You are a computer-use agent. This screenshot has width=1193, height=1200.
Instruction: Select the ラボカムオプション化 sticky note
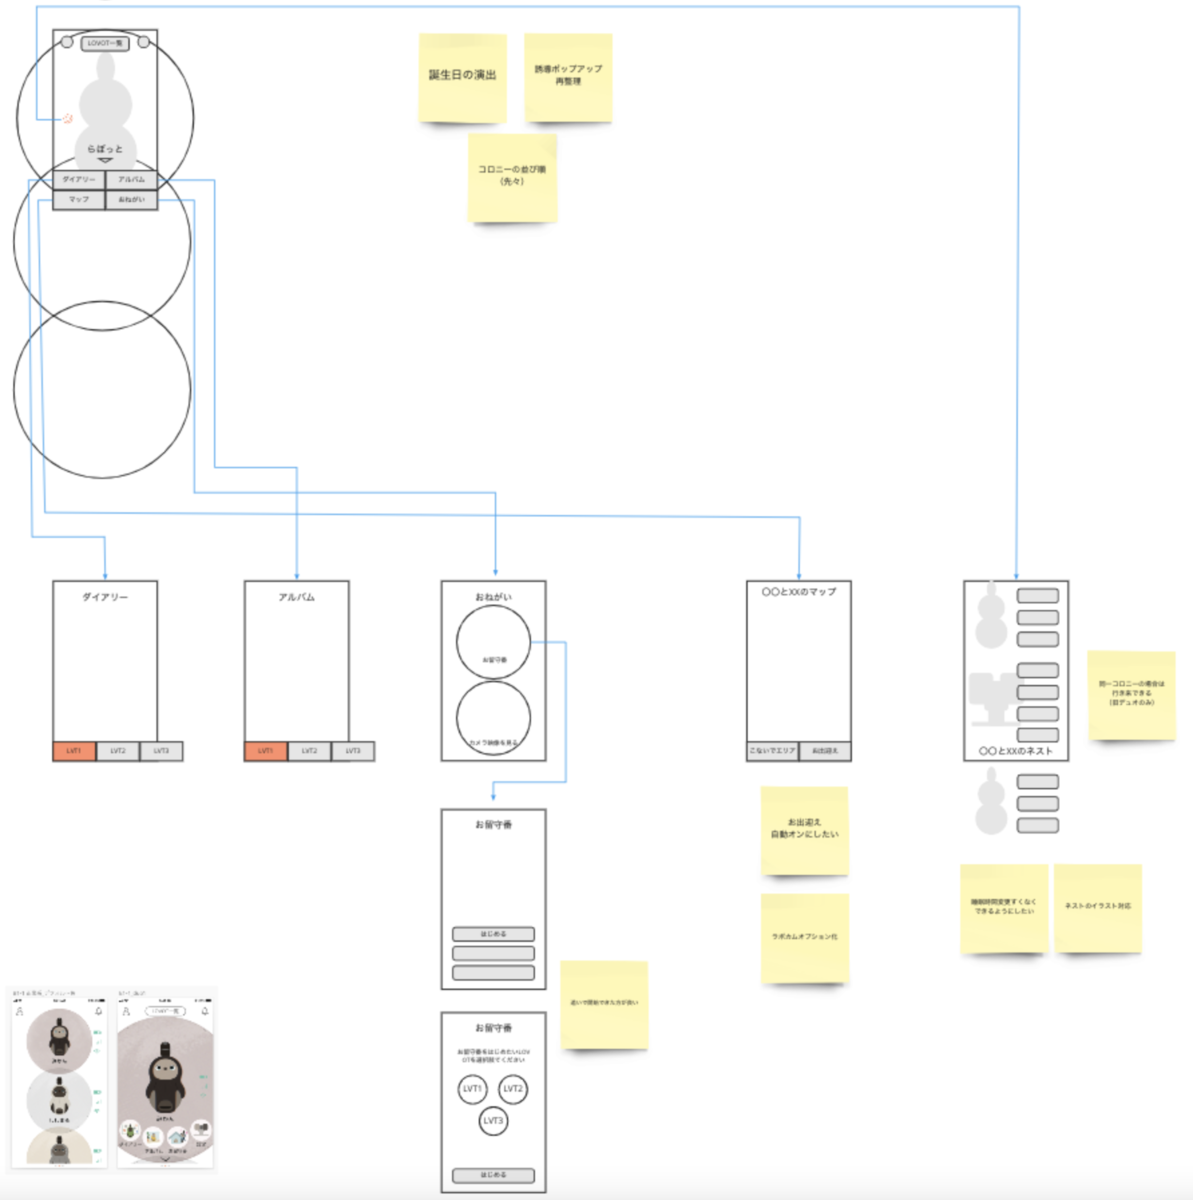[805, 938]
